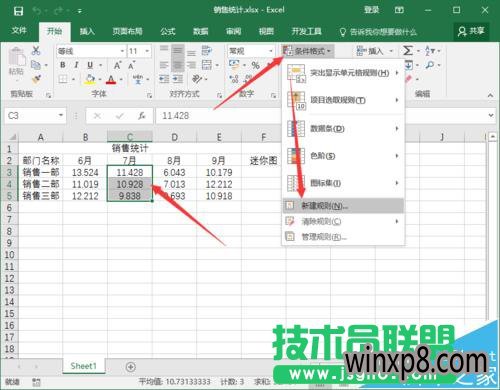Open the number format dropdown

(271, 51)
